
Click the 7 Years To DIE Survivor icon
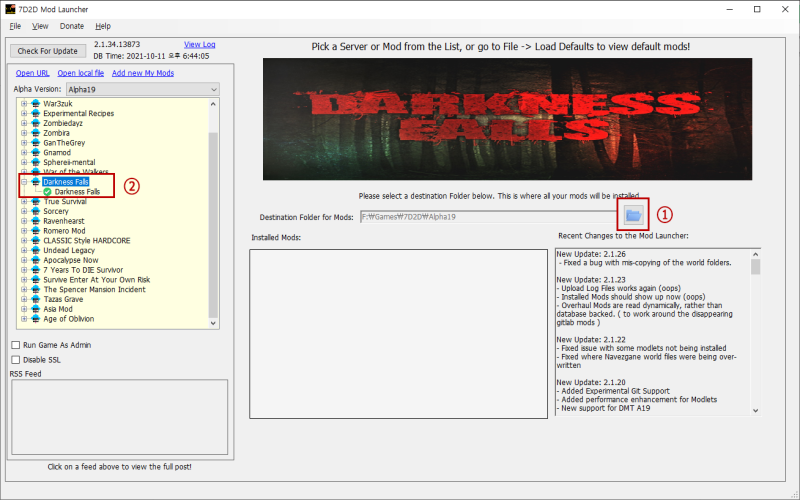coord(36,270)
